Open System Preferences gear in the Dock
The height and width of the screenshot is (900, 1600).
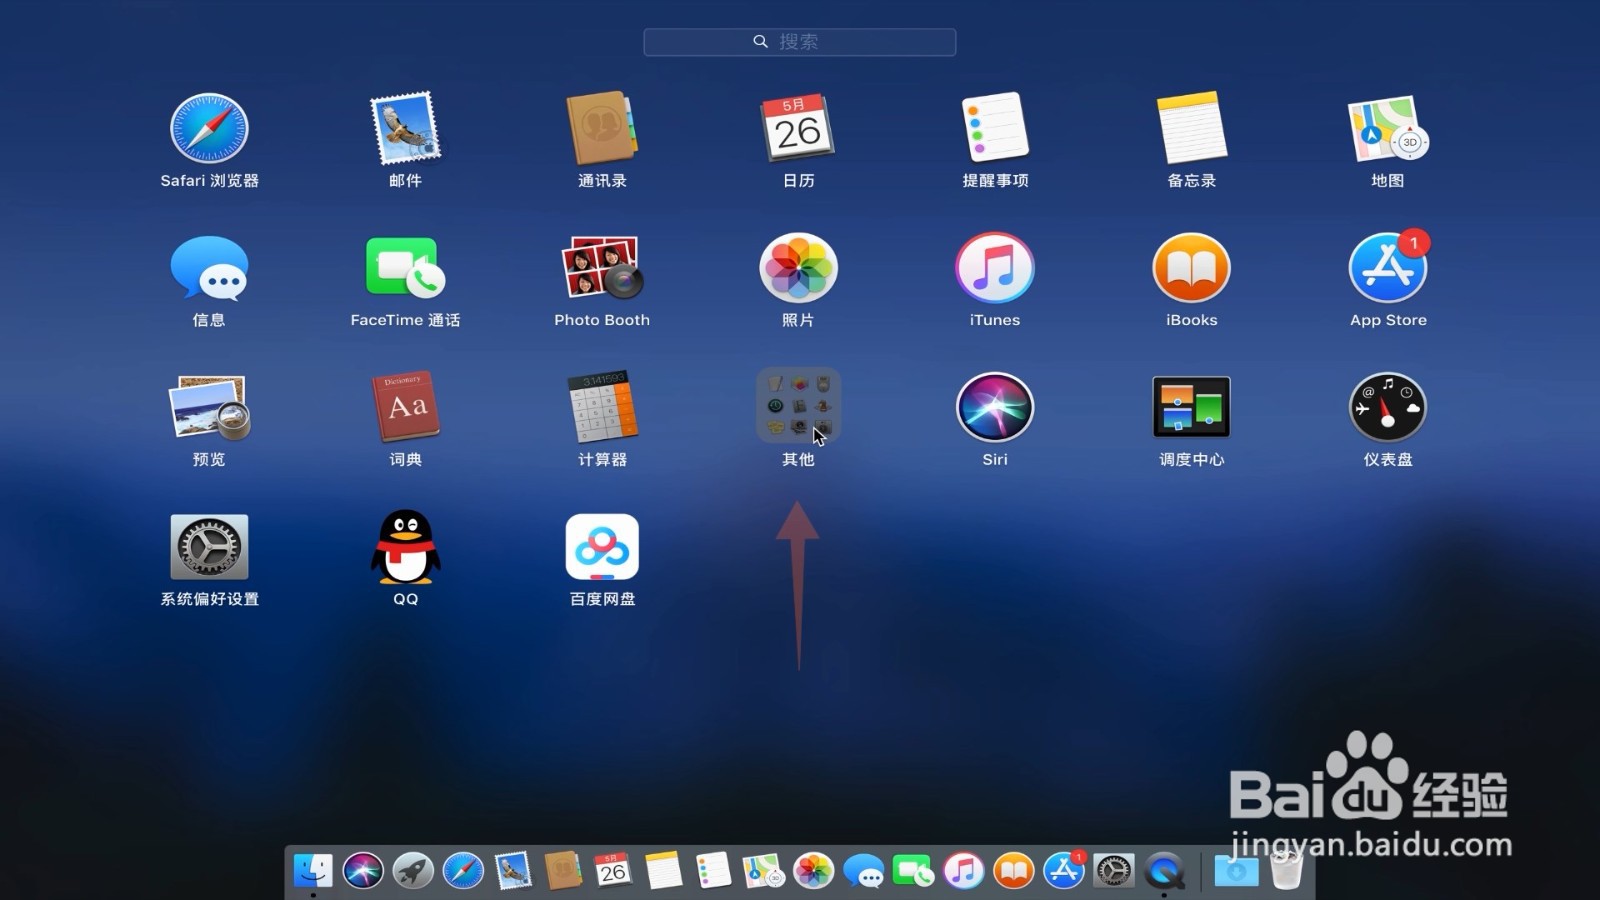(x=1113, y=870)
